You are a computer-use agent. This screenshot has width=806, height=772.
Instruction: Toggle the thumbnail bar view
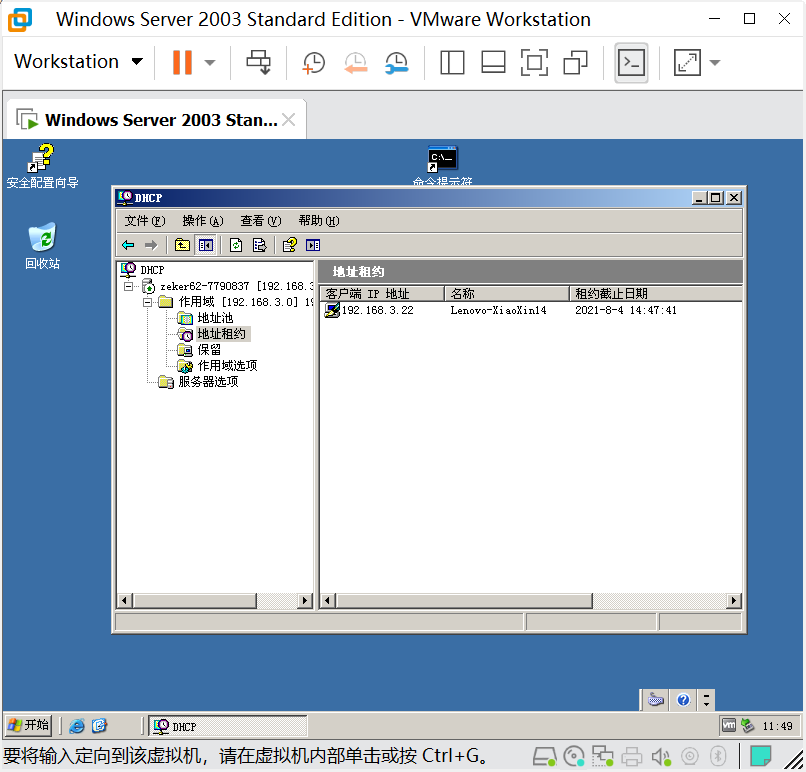493,63
